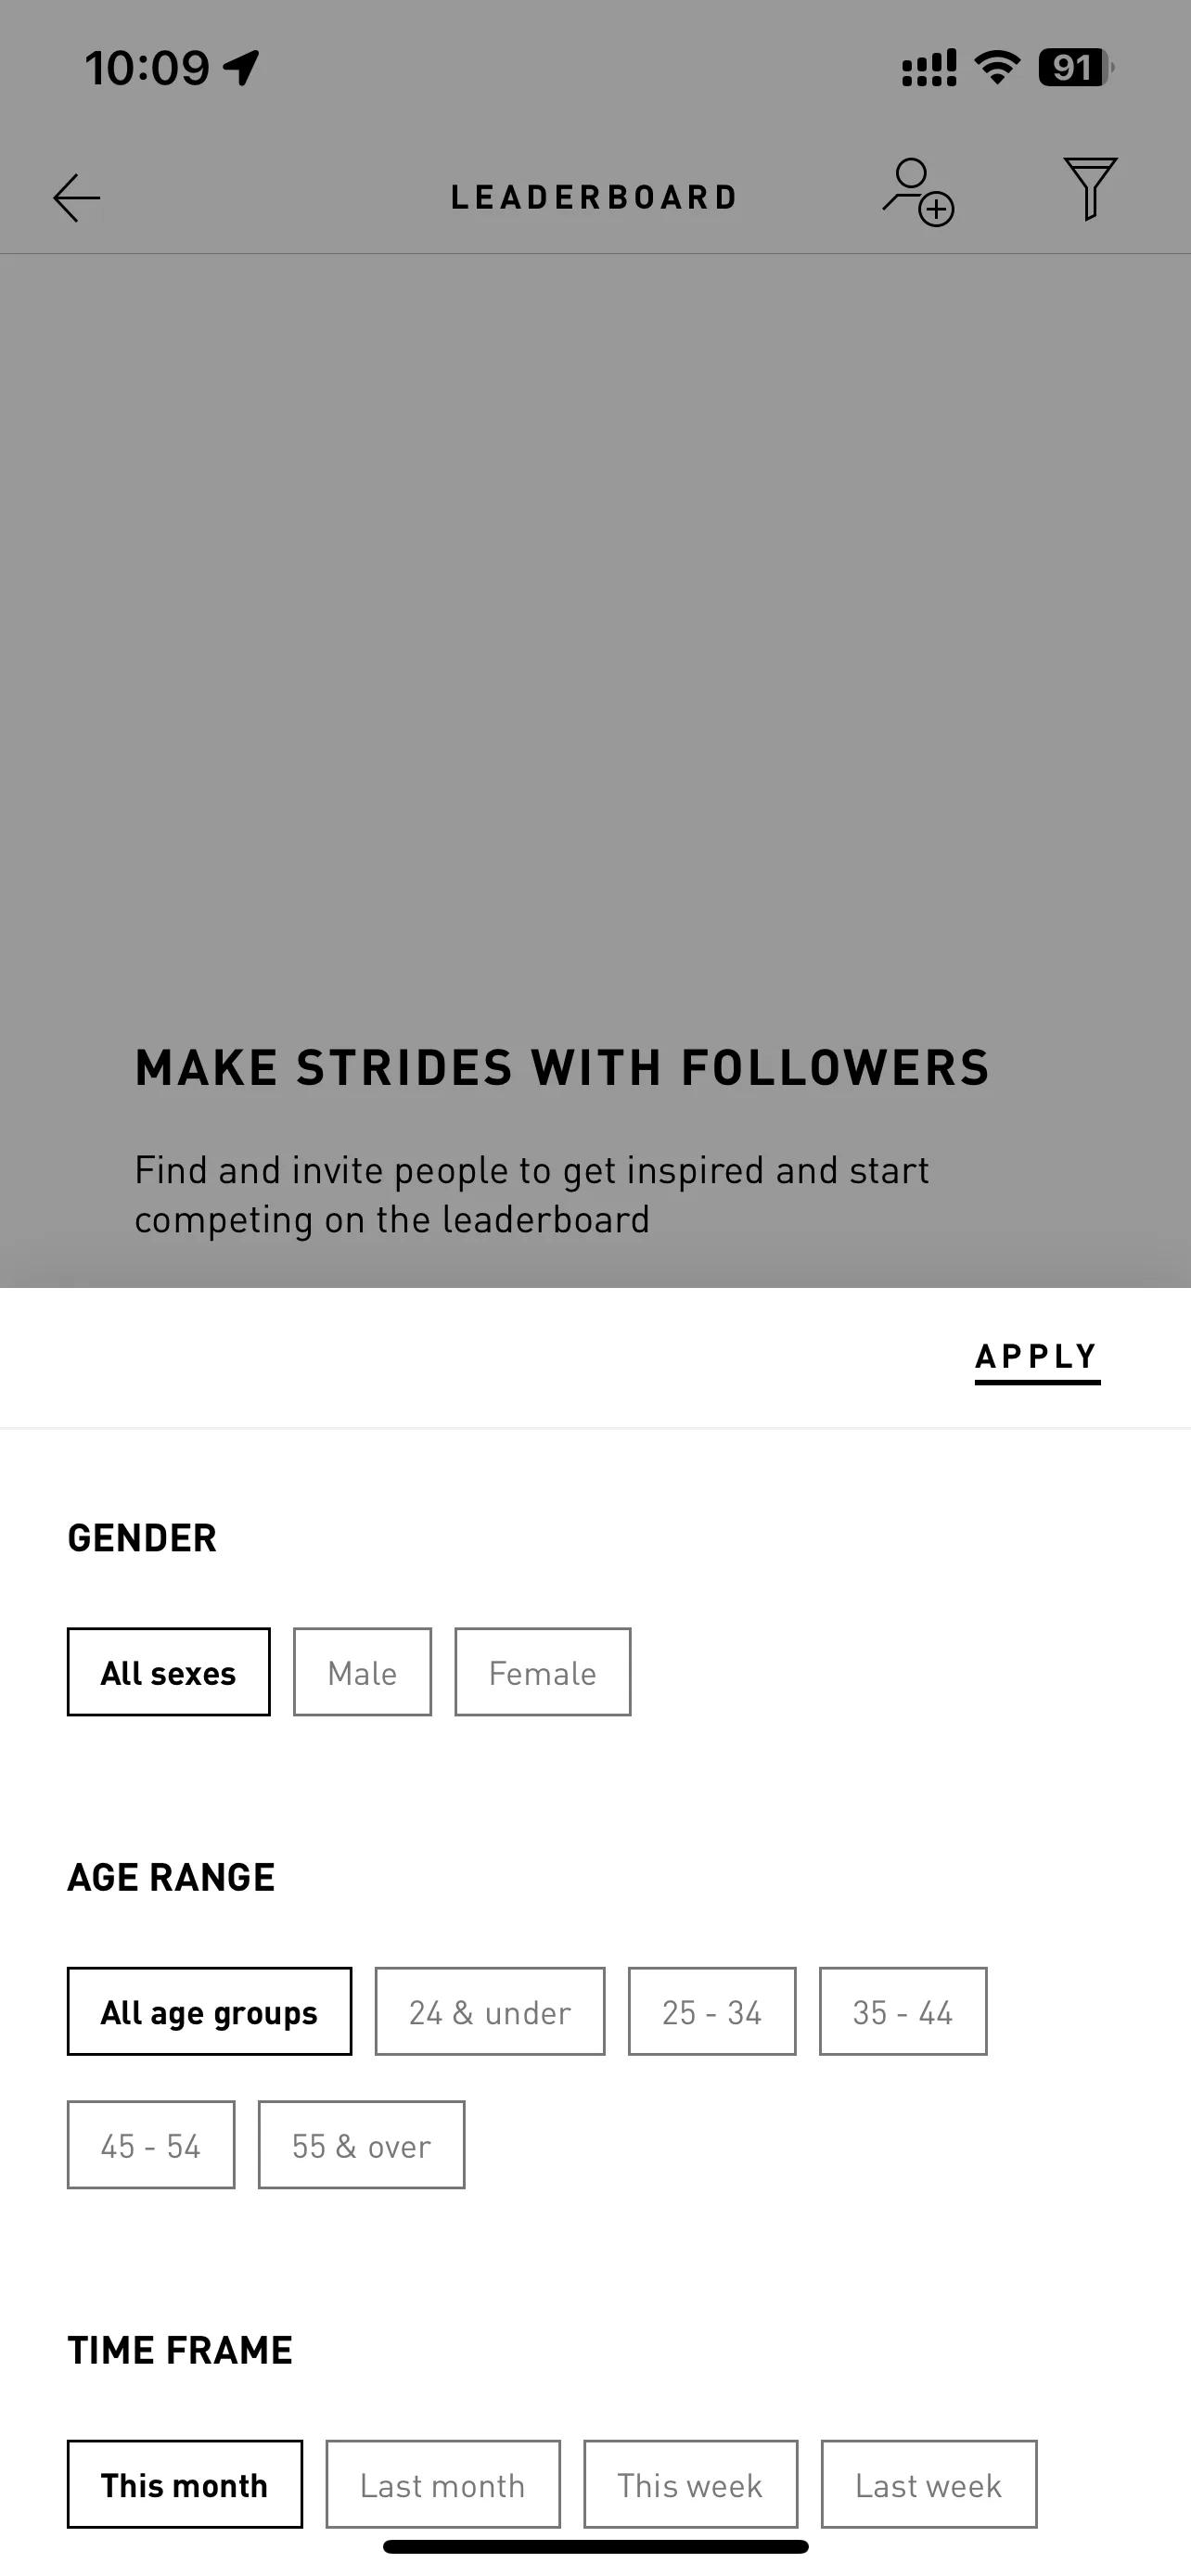The height and width of the screenshot is (2576, 1191).
Task: Pick the 45 - 54 age range
Action: tap(151, 2145)
